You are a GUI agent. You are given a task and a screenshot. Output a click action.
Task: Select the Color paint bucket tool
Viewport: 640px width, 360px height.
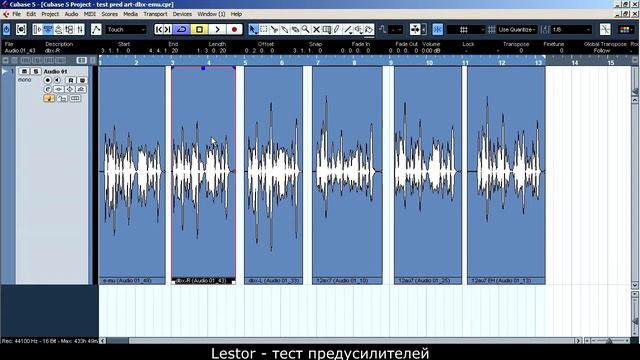(x=369, y=29)
